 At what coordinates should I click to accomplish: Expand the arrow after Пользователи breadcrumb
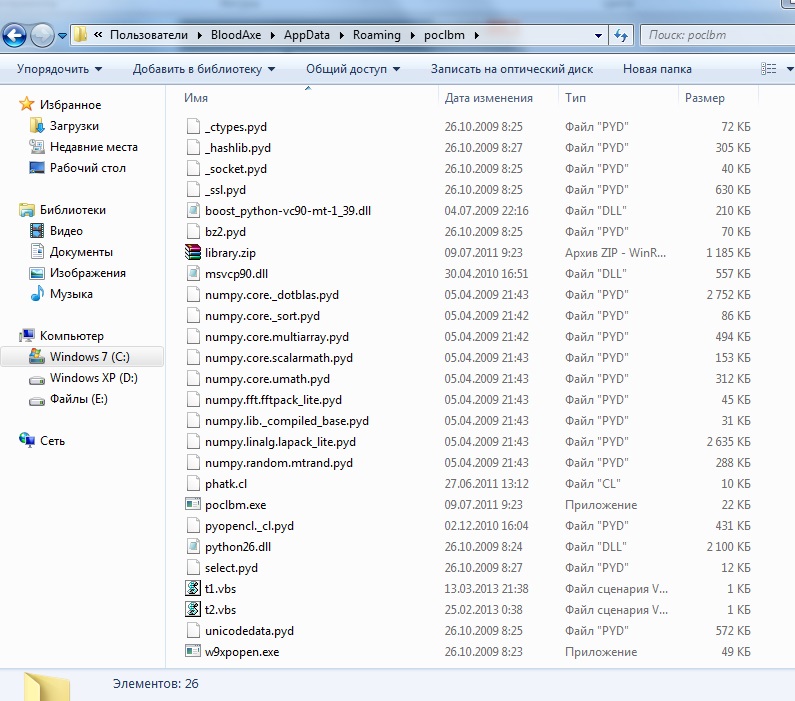coord(199,35)
